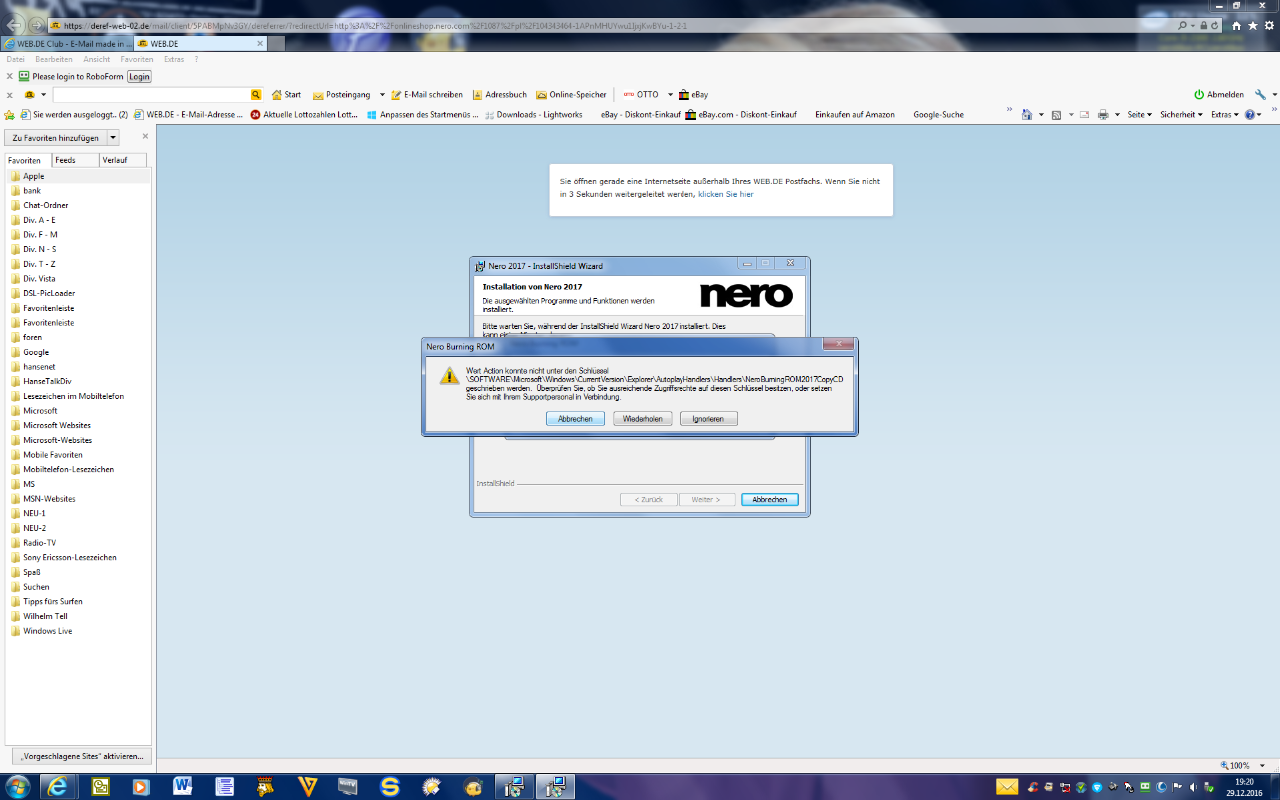Image resolution: width=1280 pixels, height=800 pixels.
Task: Open the Apple favorites folder
Action: pyautogui.click(x=34, y=176)
